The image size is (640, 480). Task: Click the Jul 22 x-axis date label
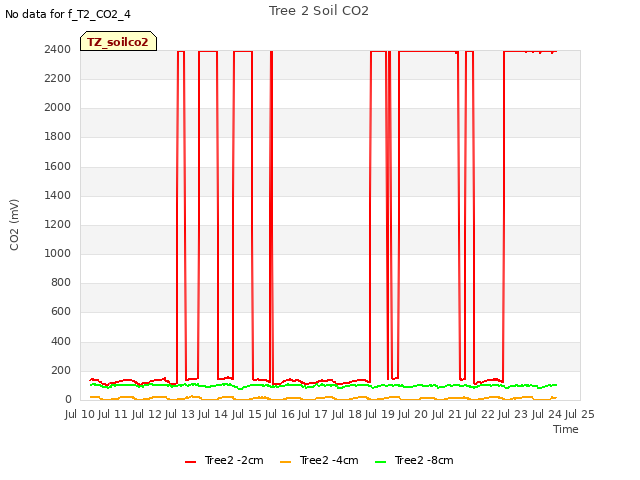click(480, 414)
